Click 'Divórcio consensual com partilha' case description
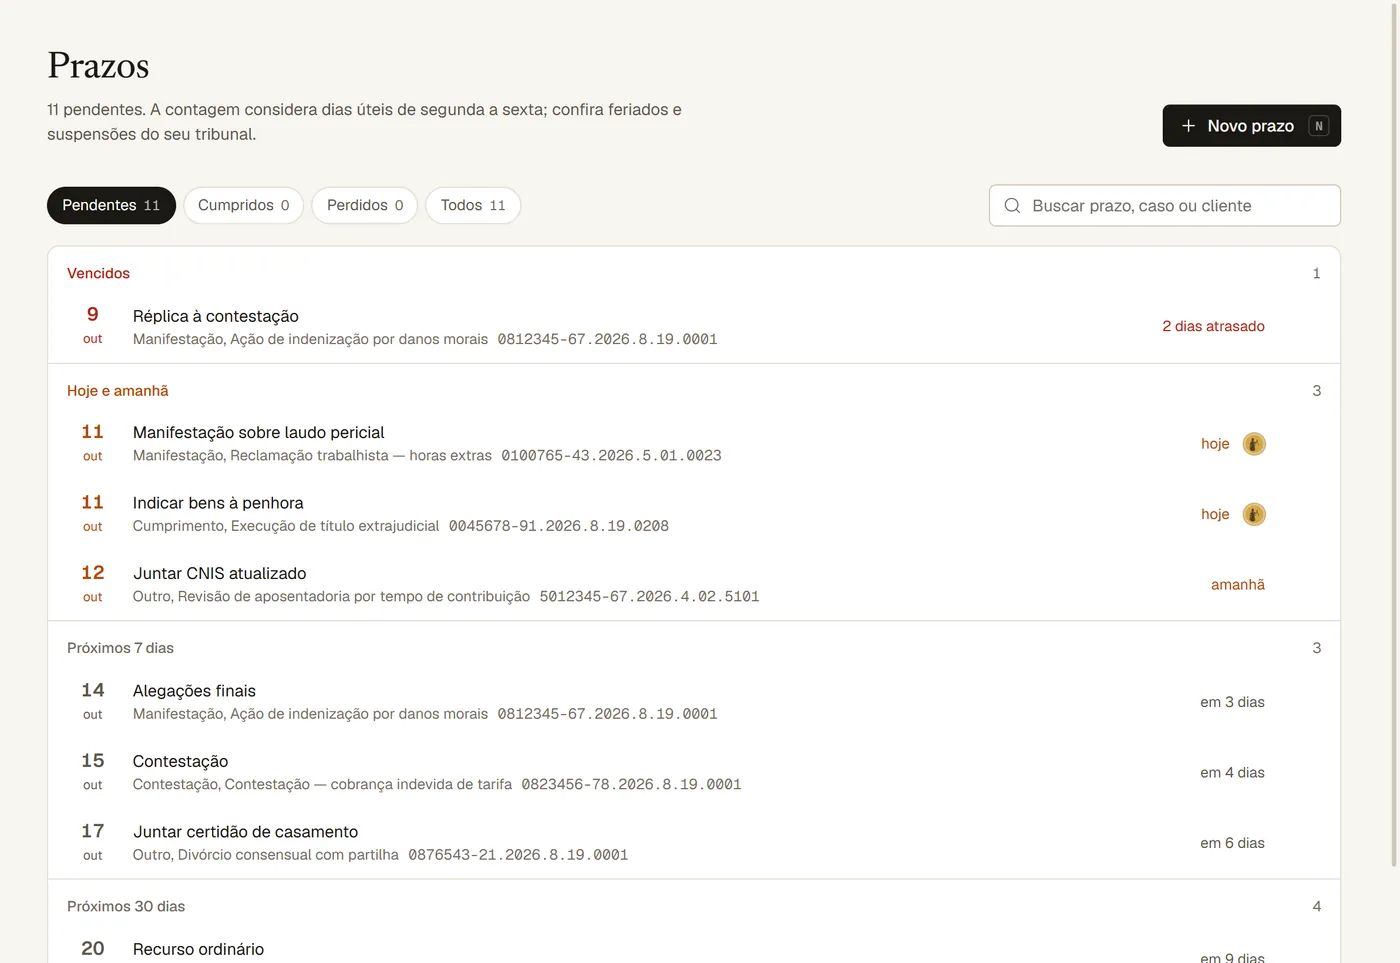The image size is (1400, 963). 288,855
